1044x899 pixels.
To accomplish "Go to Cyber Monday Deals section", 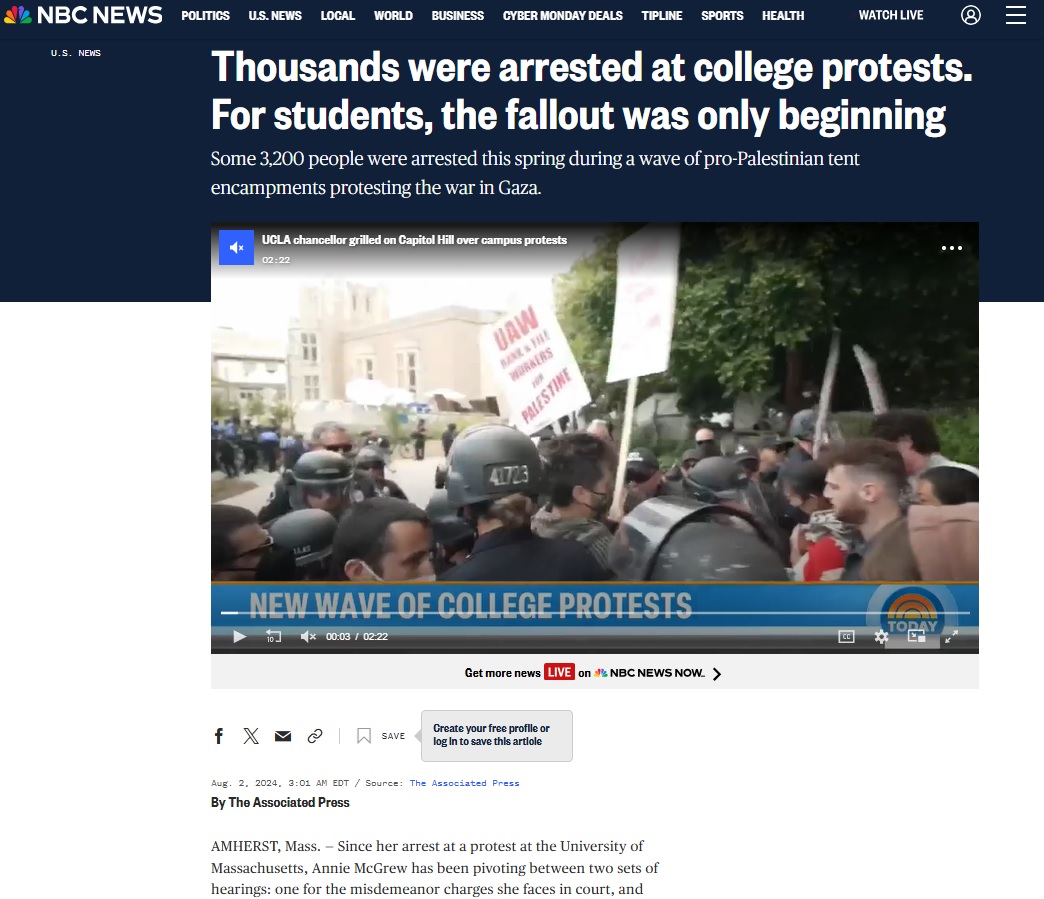I will click(x=563, y=15).
